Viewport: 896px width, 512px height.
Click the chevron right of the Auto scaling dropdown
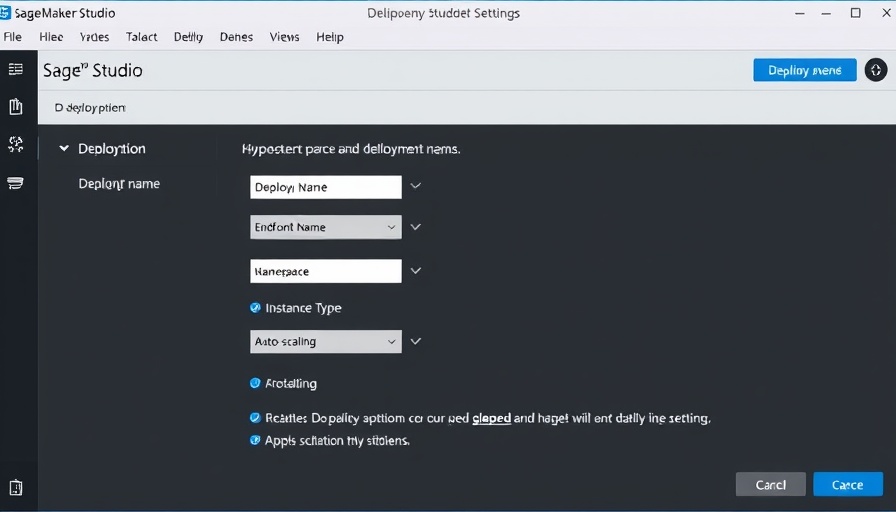(415, 341)
